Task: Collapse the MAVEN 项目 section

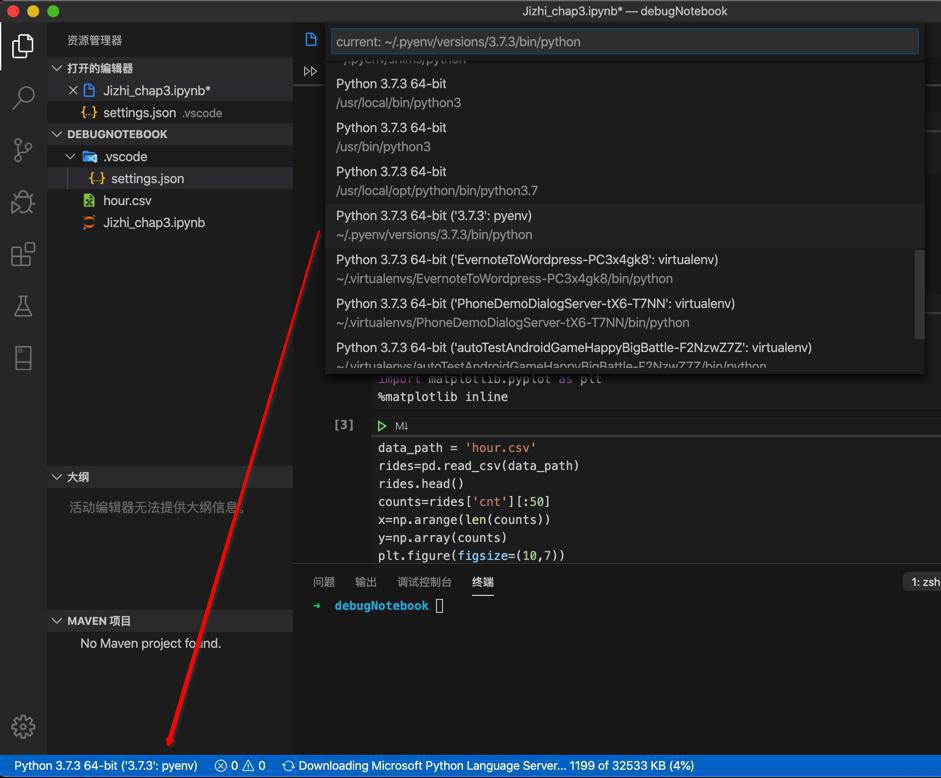Action: click(57, 621)
